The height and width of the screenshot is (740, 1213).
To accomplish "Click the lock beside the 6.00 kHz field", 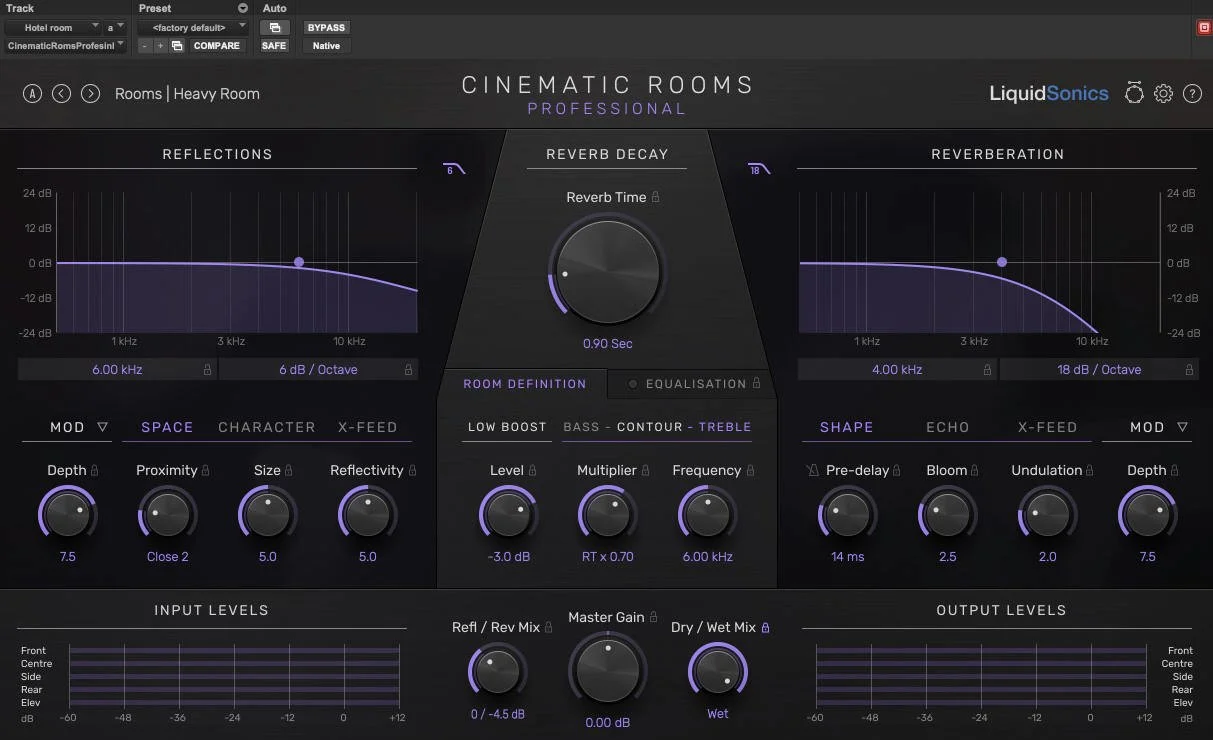I will tap(208, 369).
